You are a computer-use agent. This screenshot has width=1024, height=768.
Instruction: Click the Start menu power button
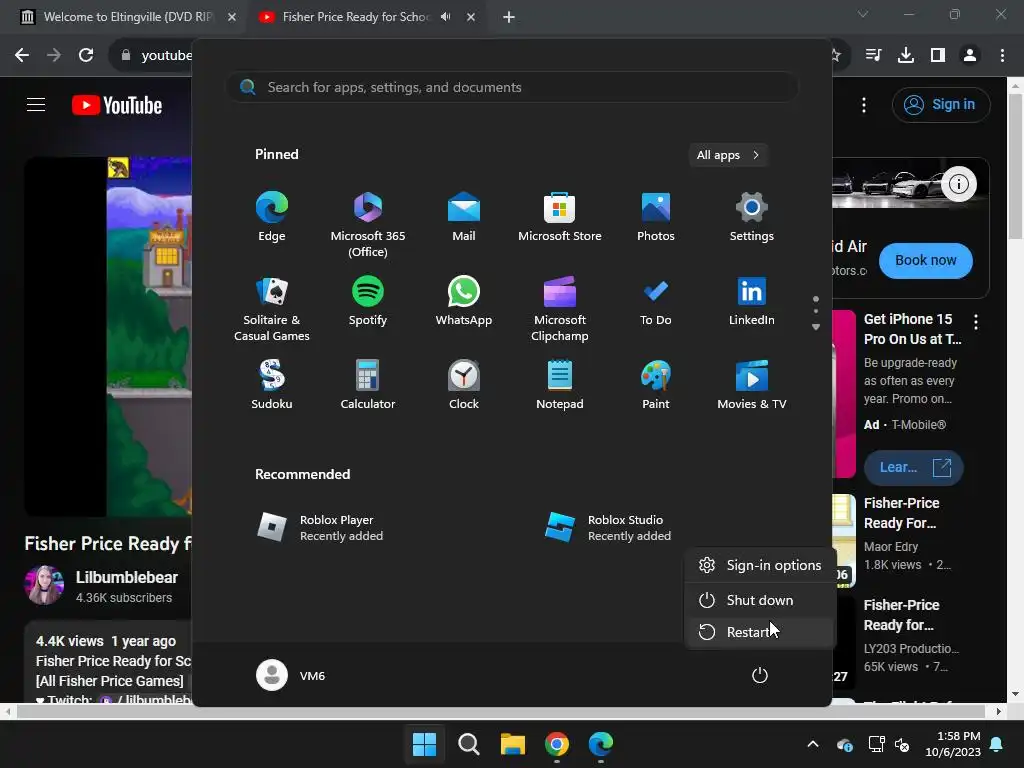click(x=760, y=675)
